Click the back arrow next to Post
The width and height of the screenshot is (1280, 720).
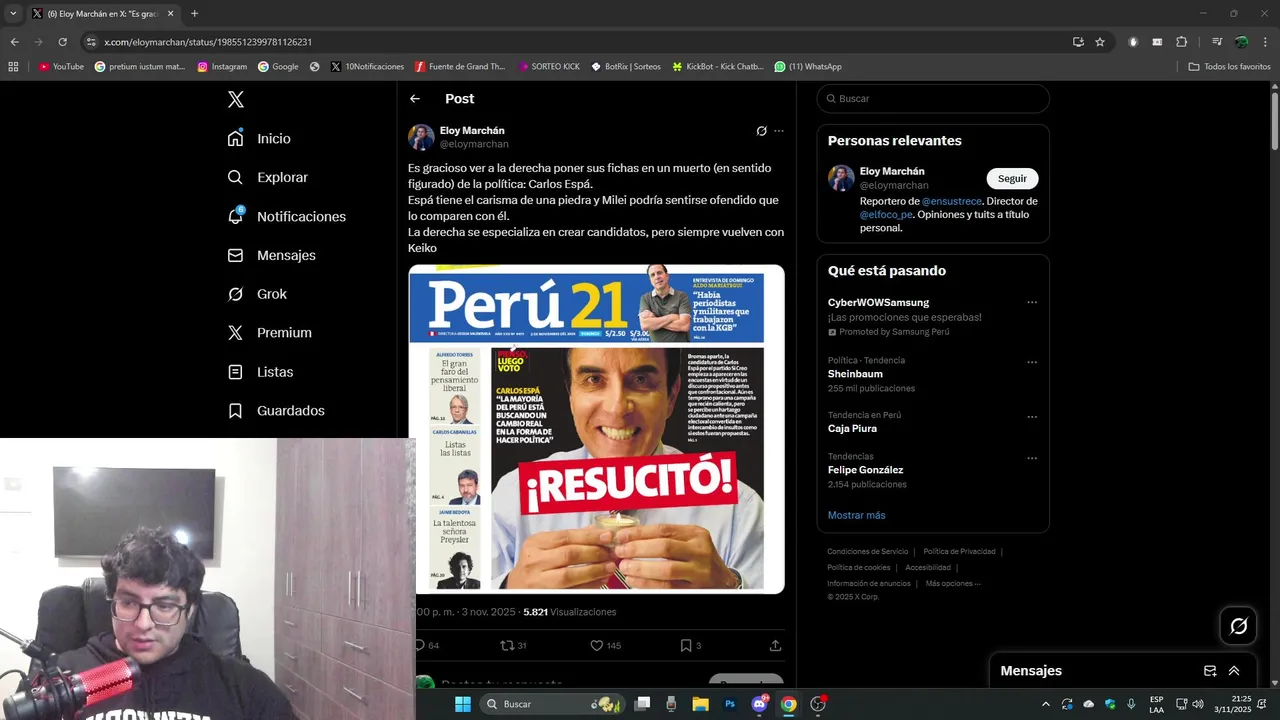click(x=415, y=99)
